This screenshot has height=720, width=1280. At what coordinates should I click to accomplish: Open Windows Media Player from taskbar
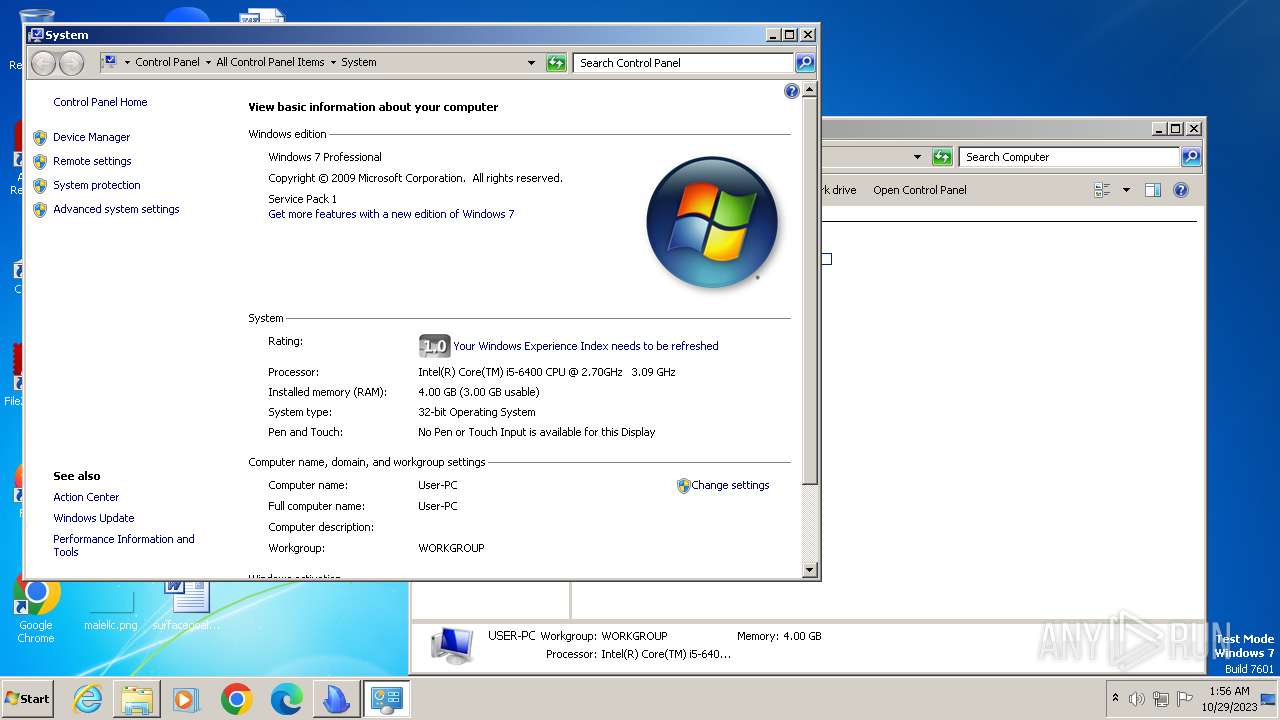point(186,699)
